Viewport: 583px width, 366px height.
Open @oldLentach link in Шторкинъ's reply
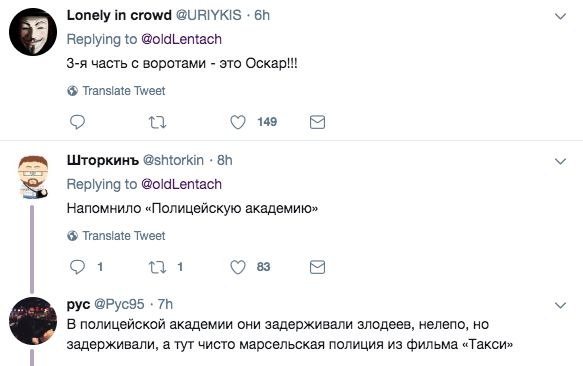pos(181,184)
